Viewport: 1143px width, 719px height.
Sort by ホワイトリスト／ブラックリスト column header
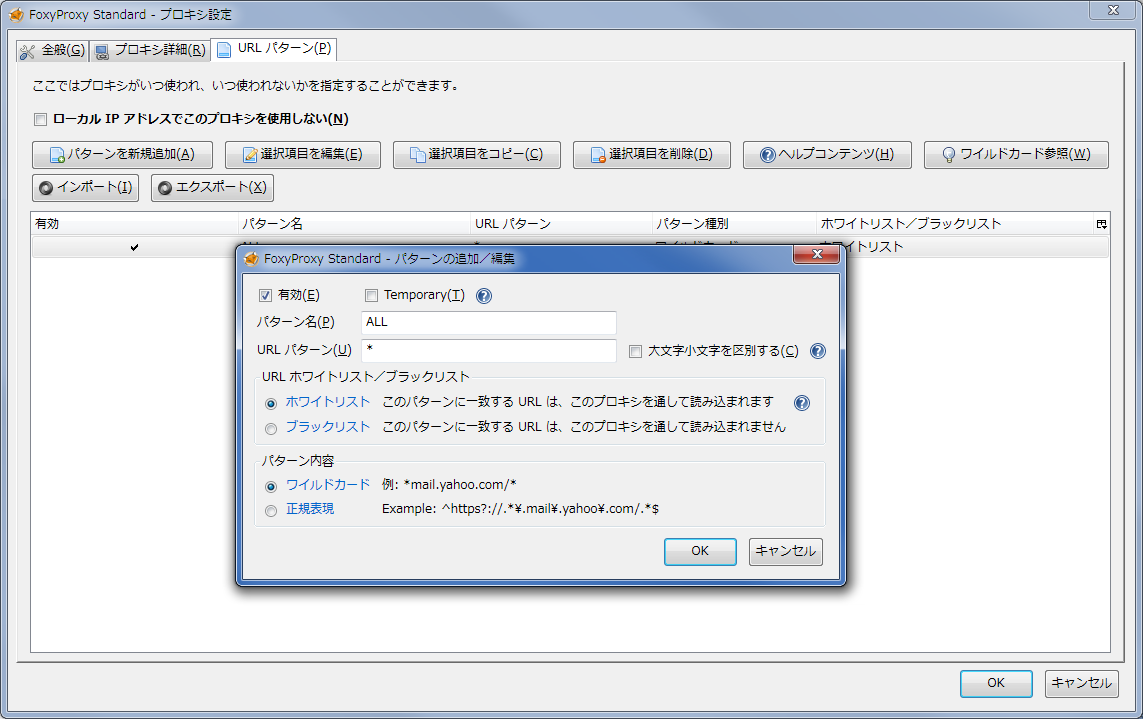coord(955,224)
